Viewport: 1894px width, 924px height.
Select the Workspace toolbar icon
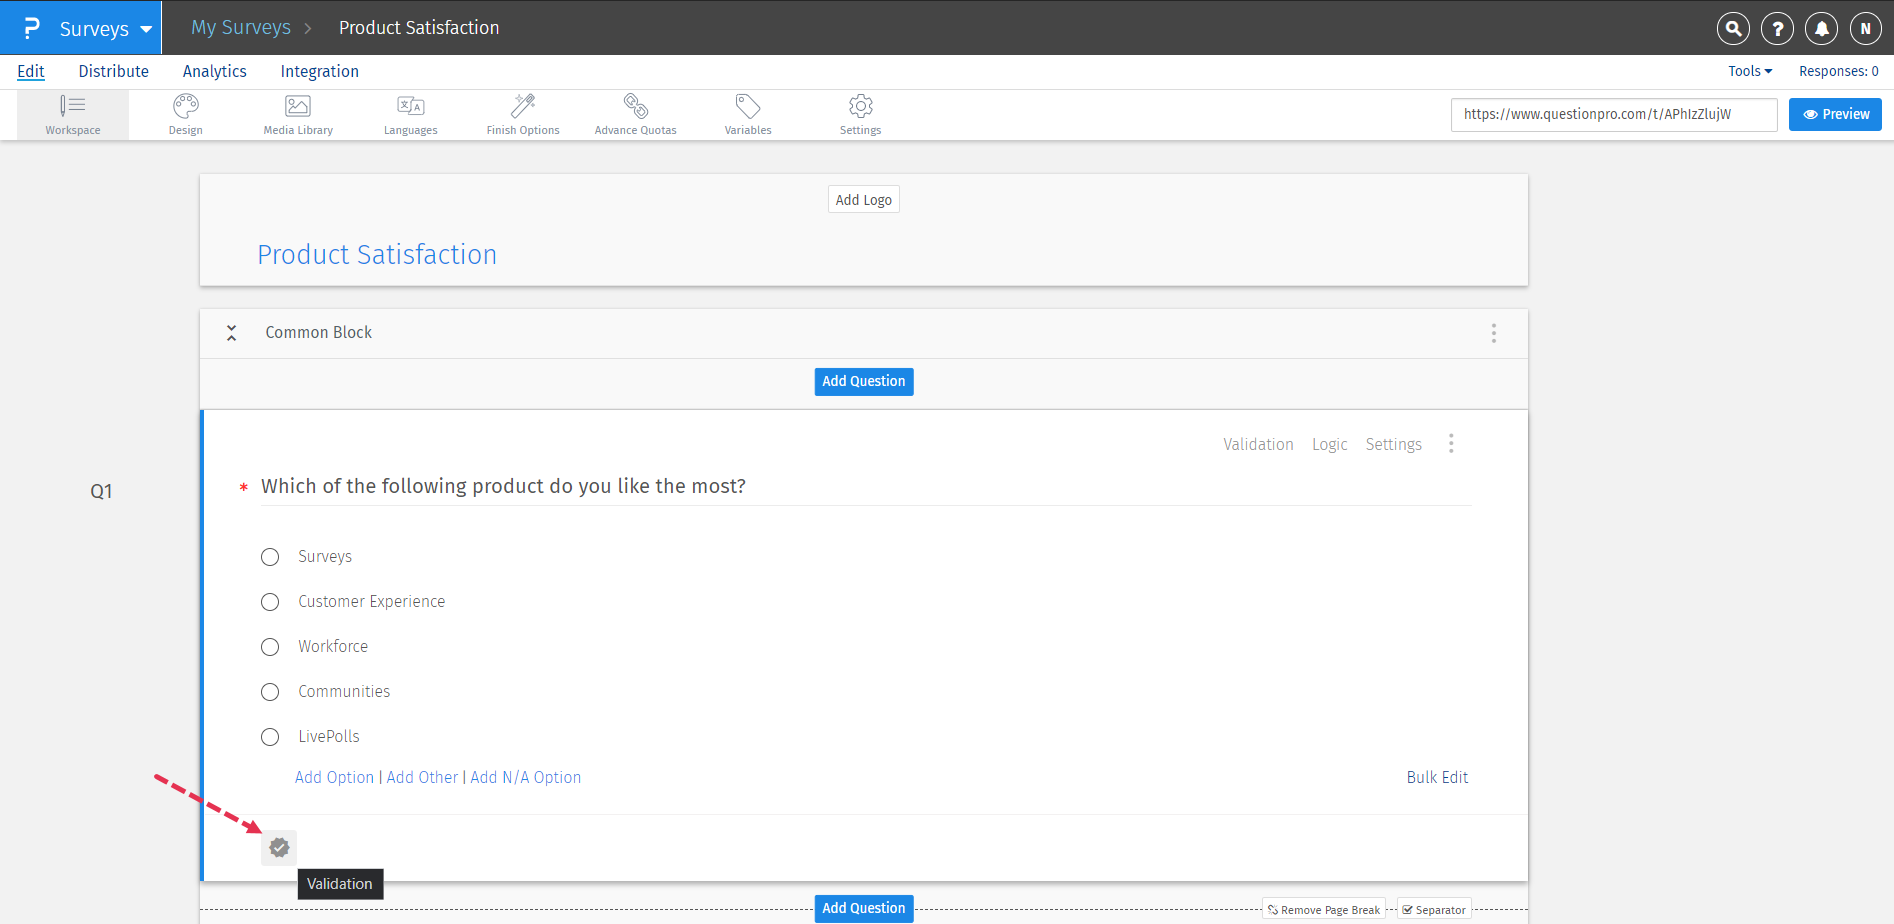click(73, 115)
